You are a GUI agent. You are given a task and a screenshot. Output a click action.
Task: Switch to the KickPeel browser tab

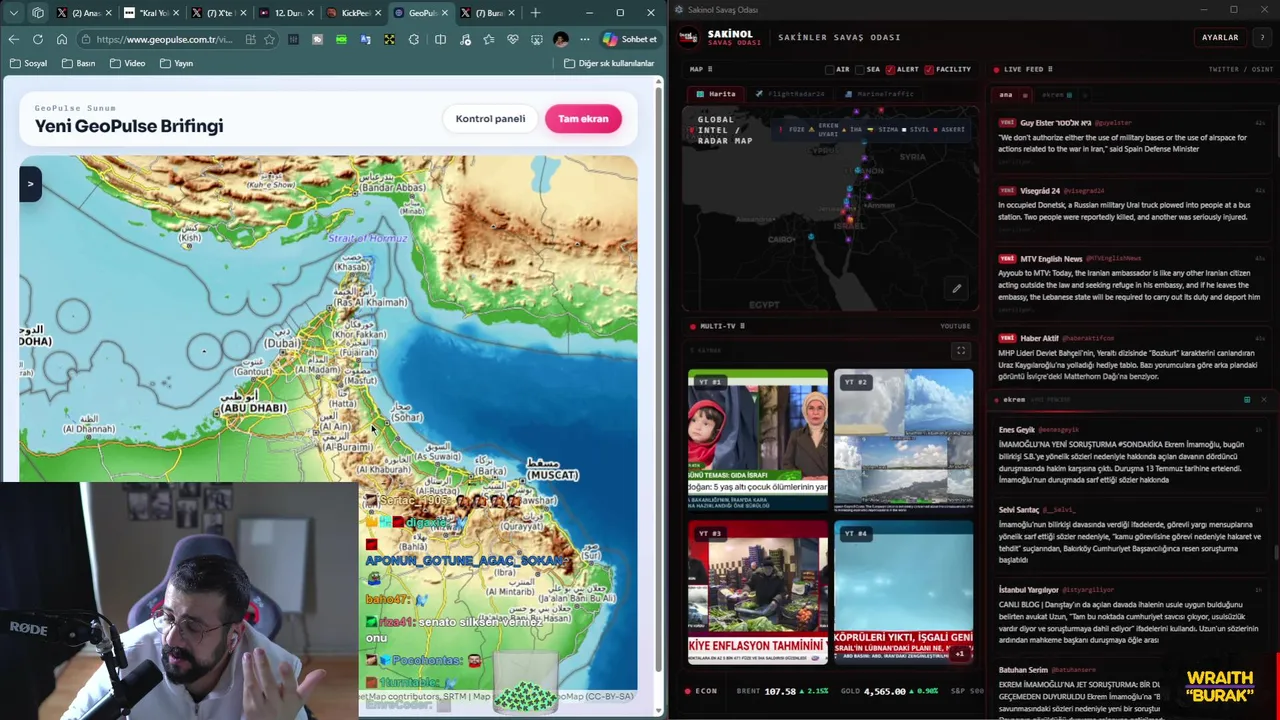tap(355, 13)
